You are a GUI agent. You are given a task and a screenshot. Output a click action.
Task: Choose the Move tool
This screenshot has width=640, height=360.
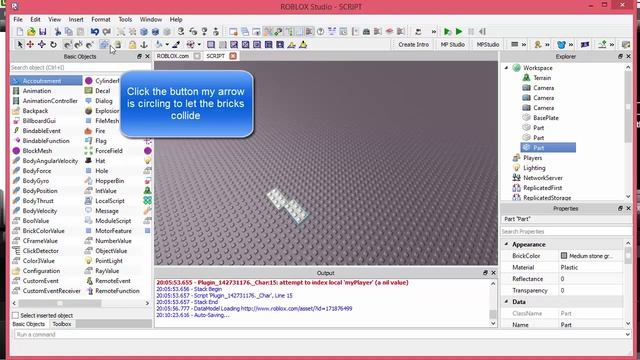pyautogui.click(x=30, y=44)
